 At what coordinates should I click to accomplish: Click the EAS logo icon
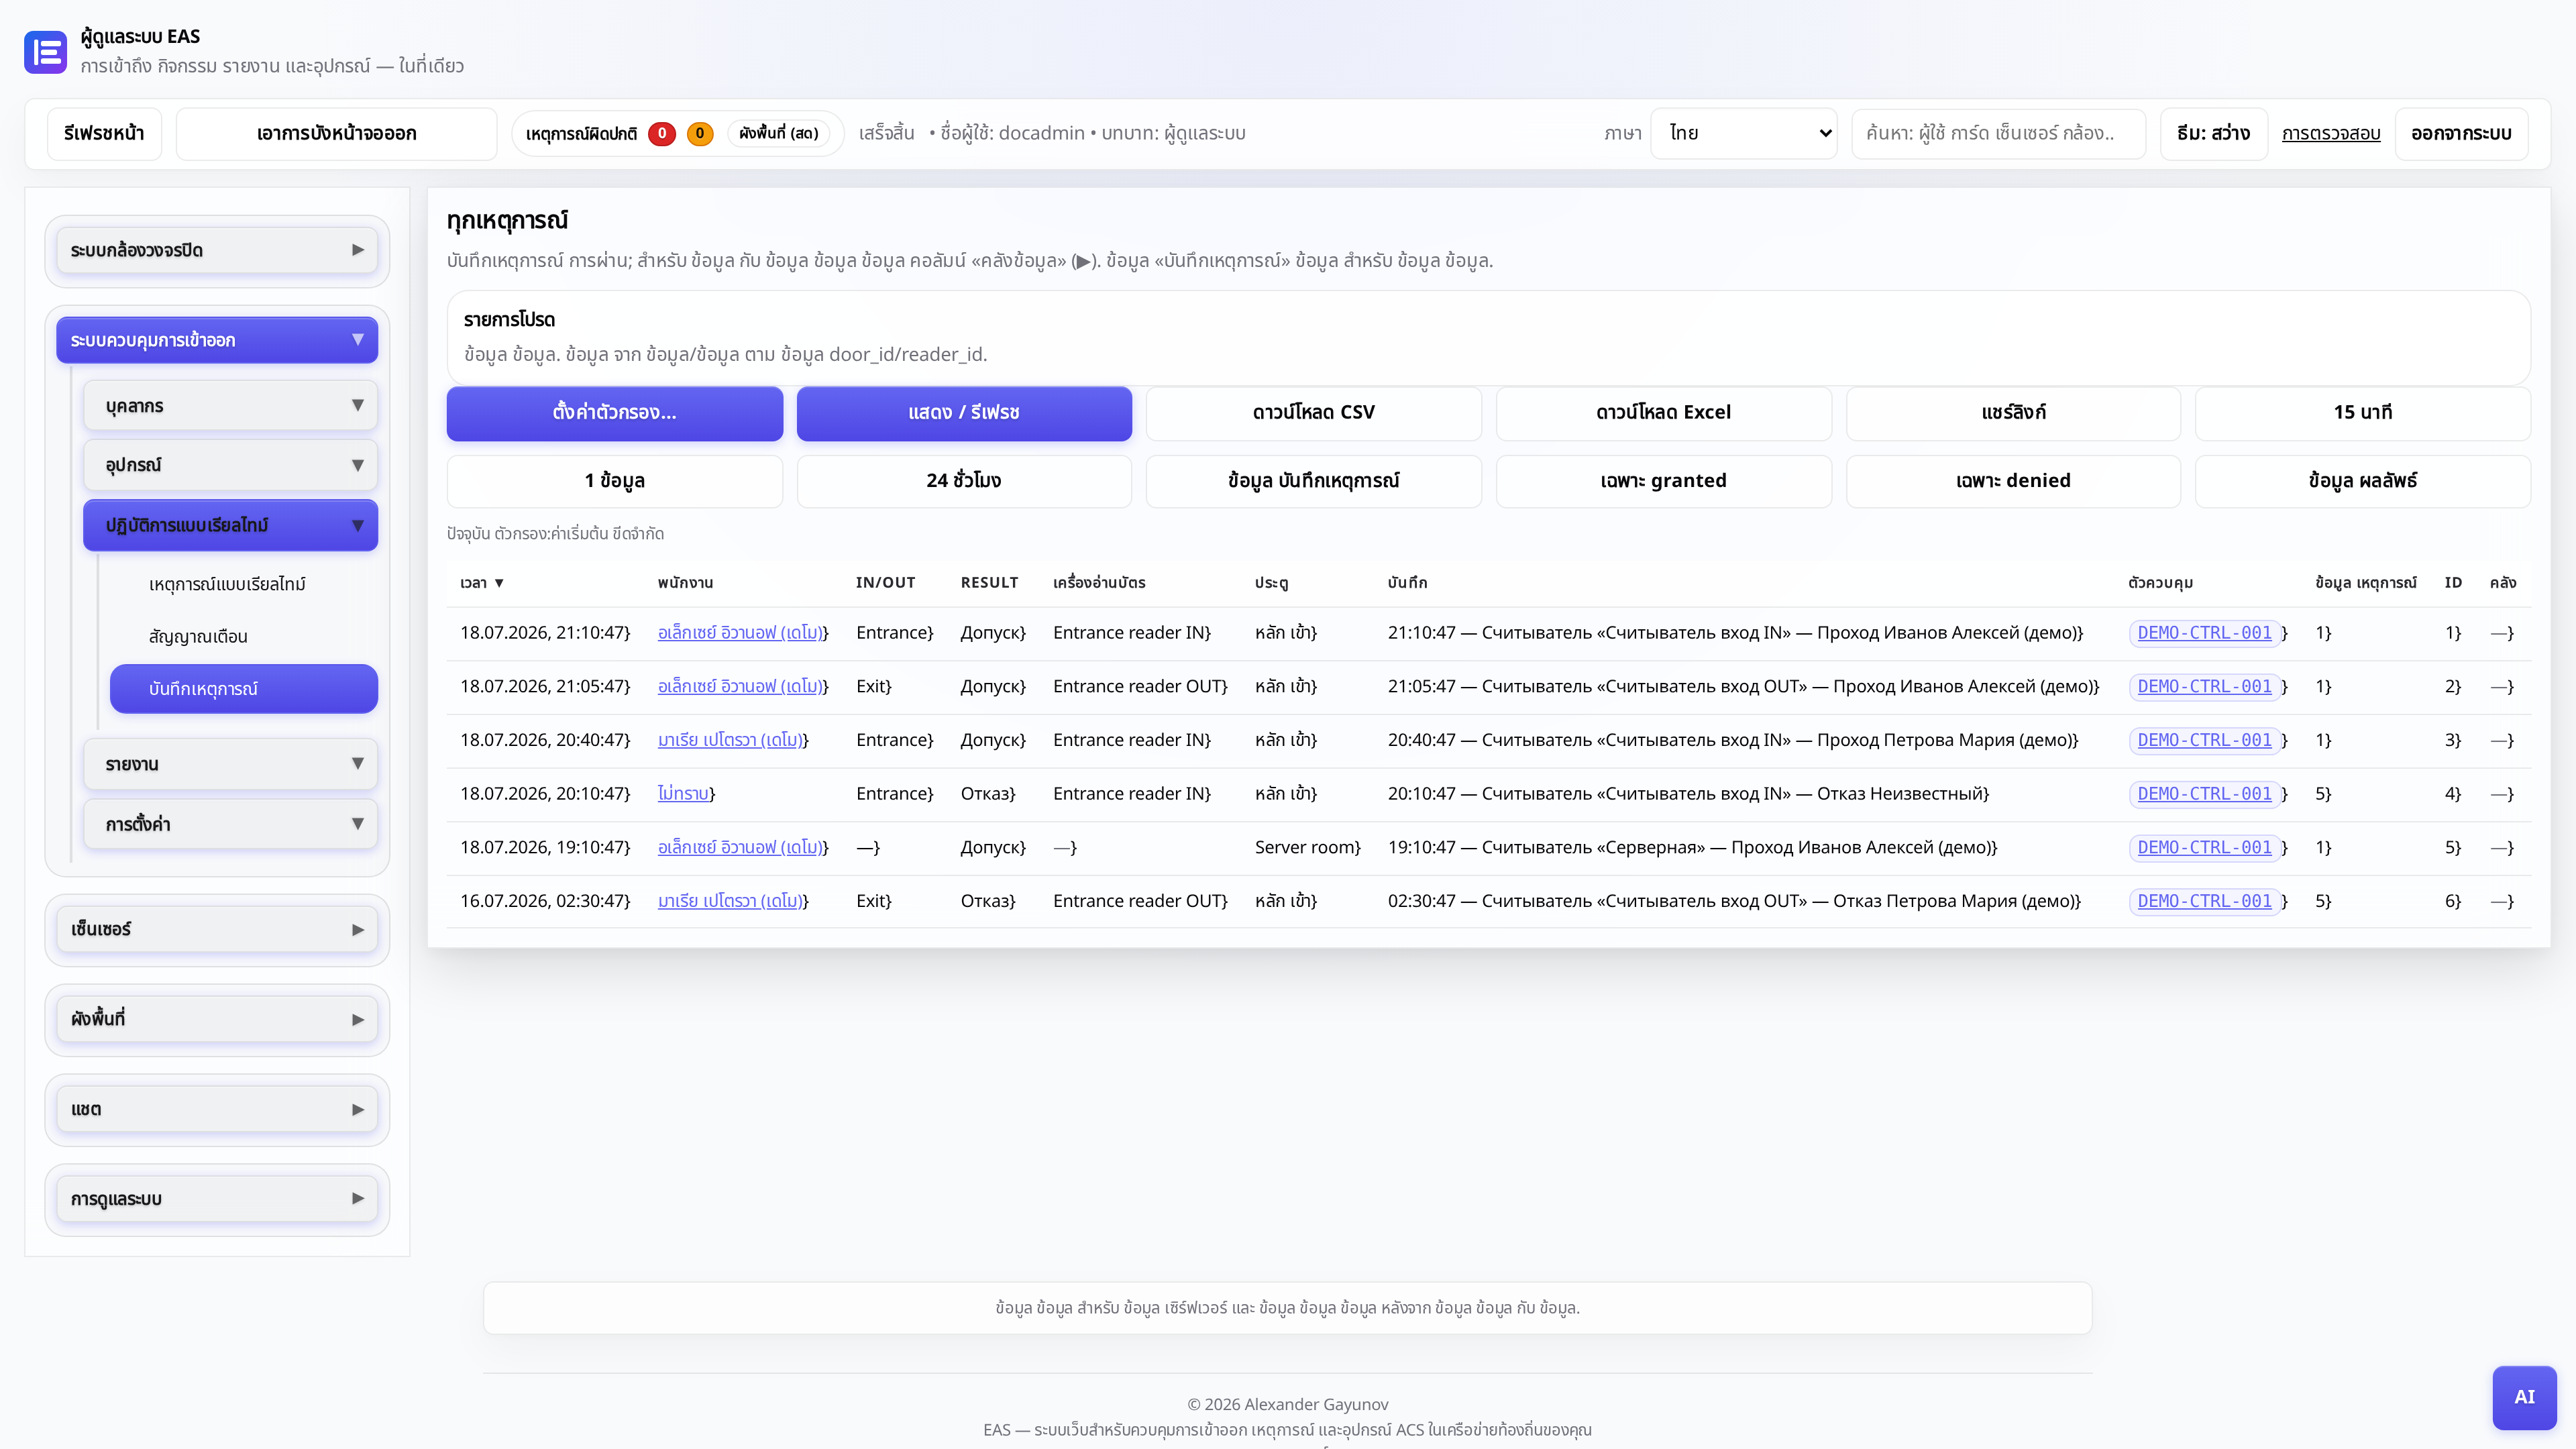coord(45,52)
